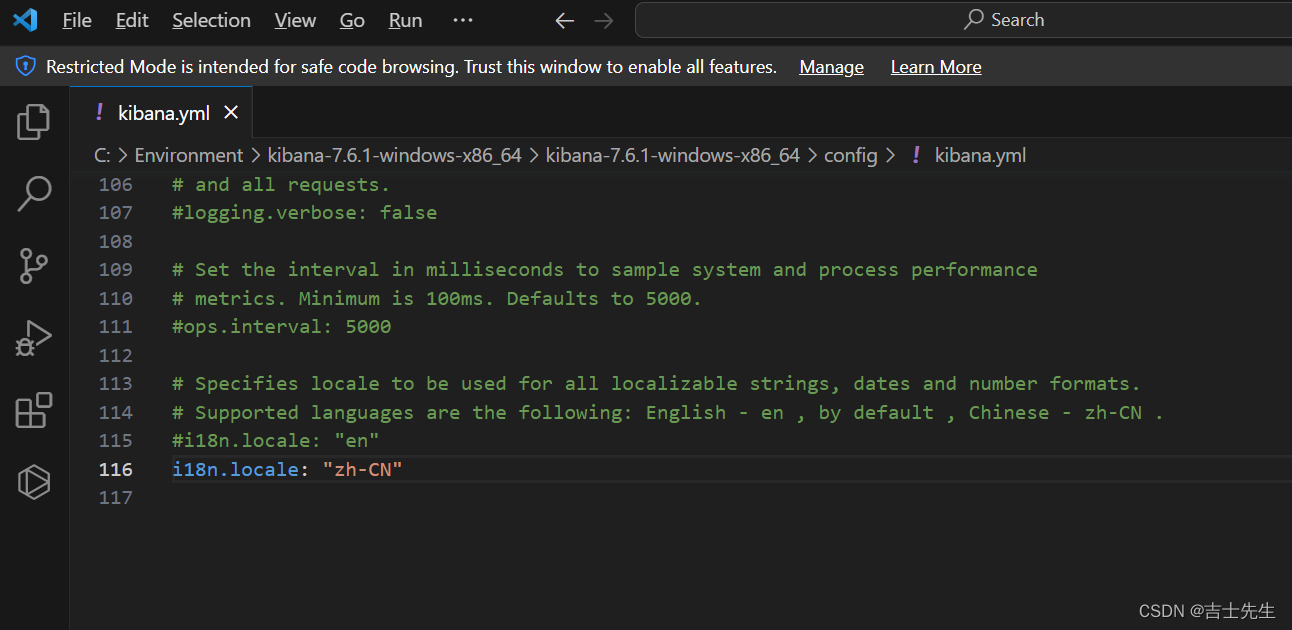Click the 'Set the interval in milliseconds' comment
The image size is (1292, 630).
(x=605, y=269)
